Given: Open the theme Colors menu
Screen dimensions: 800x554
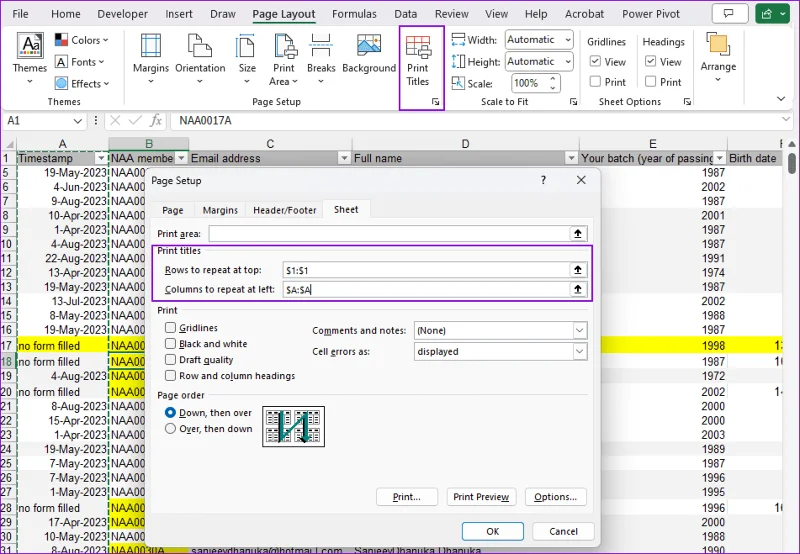Looking at the screenshot, I should 82,40.
